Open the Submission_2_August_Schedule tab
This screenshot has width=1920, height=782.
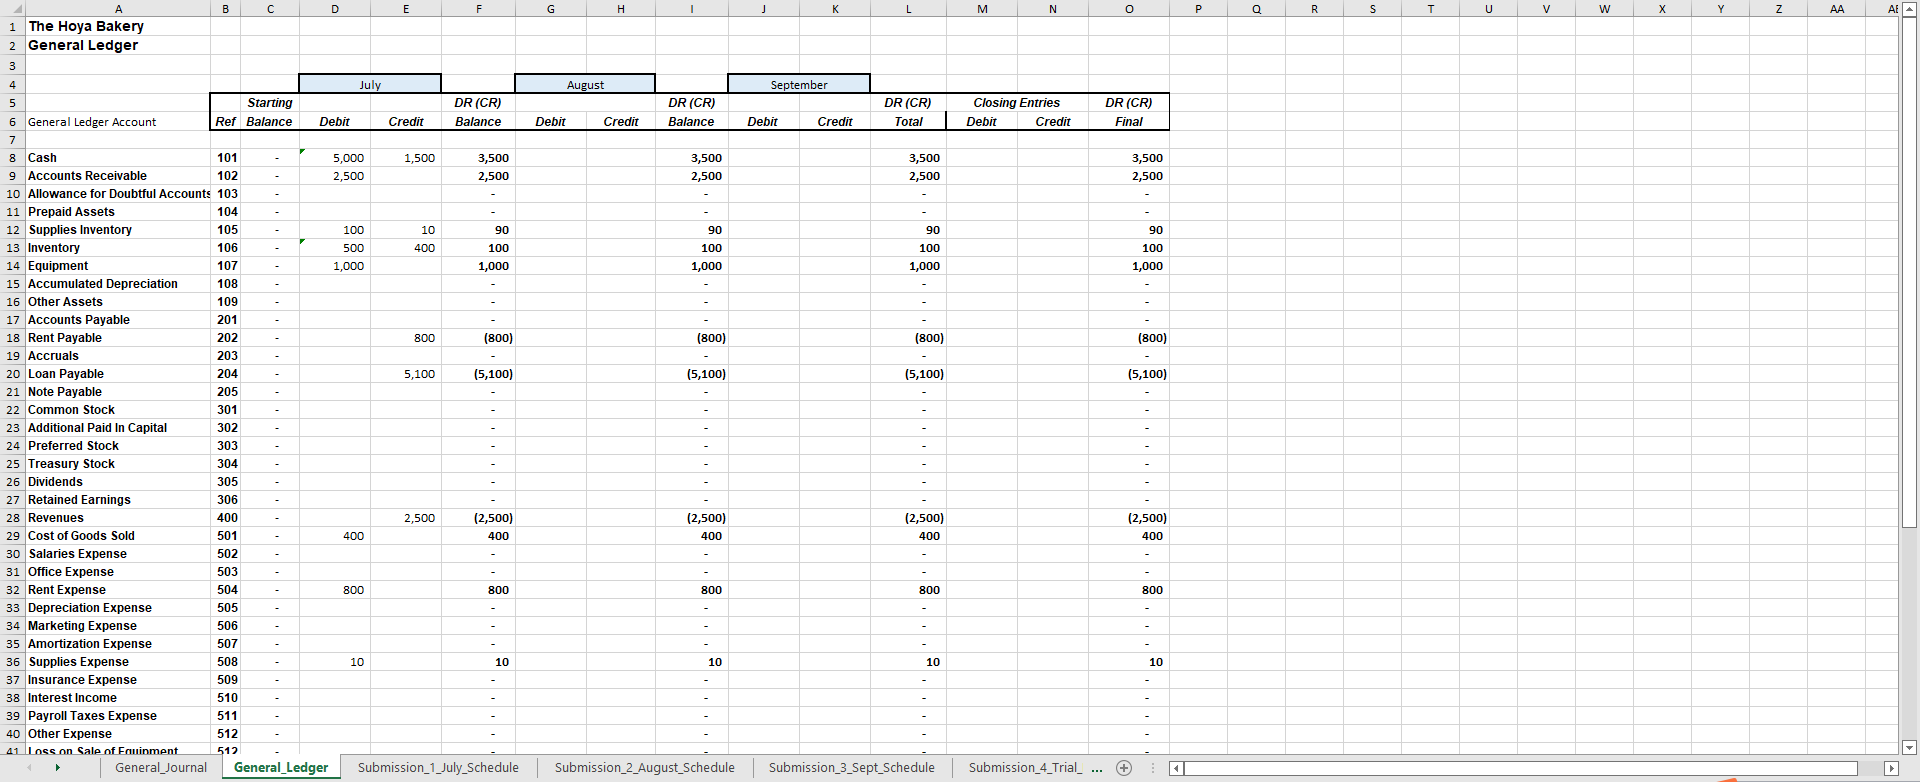coord(645,768)
